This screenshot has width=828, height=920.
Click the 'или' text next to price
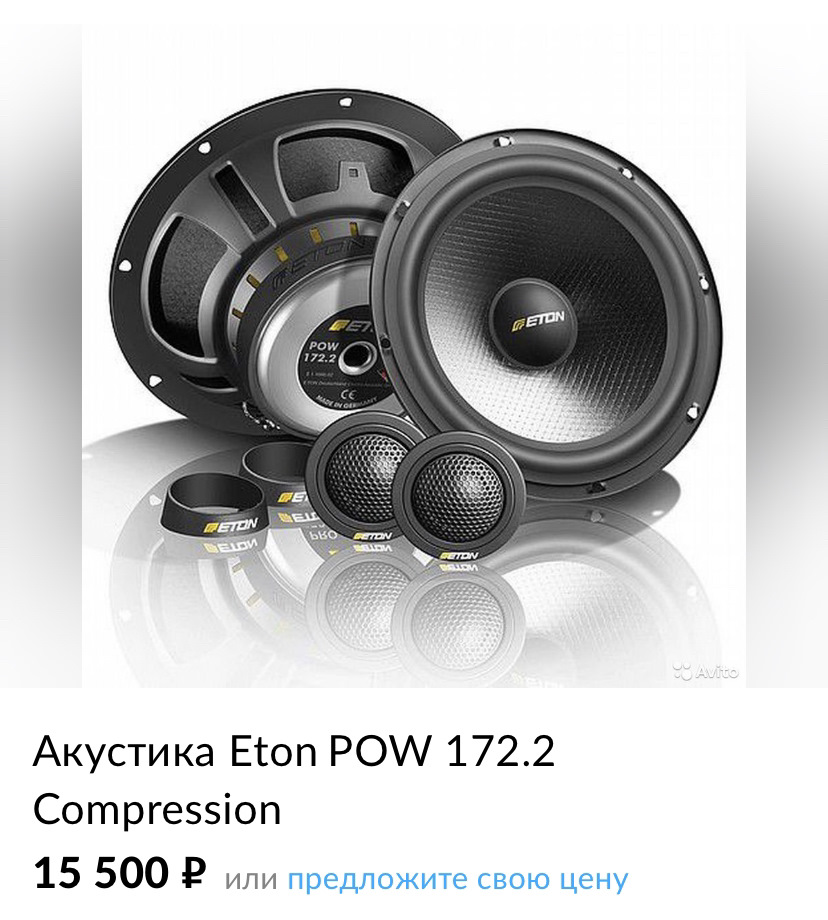(251, 879)
